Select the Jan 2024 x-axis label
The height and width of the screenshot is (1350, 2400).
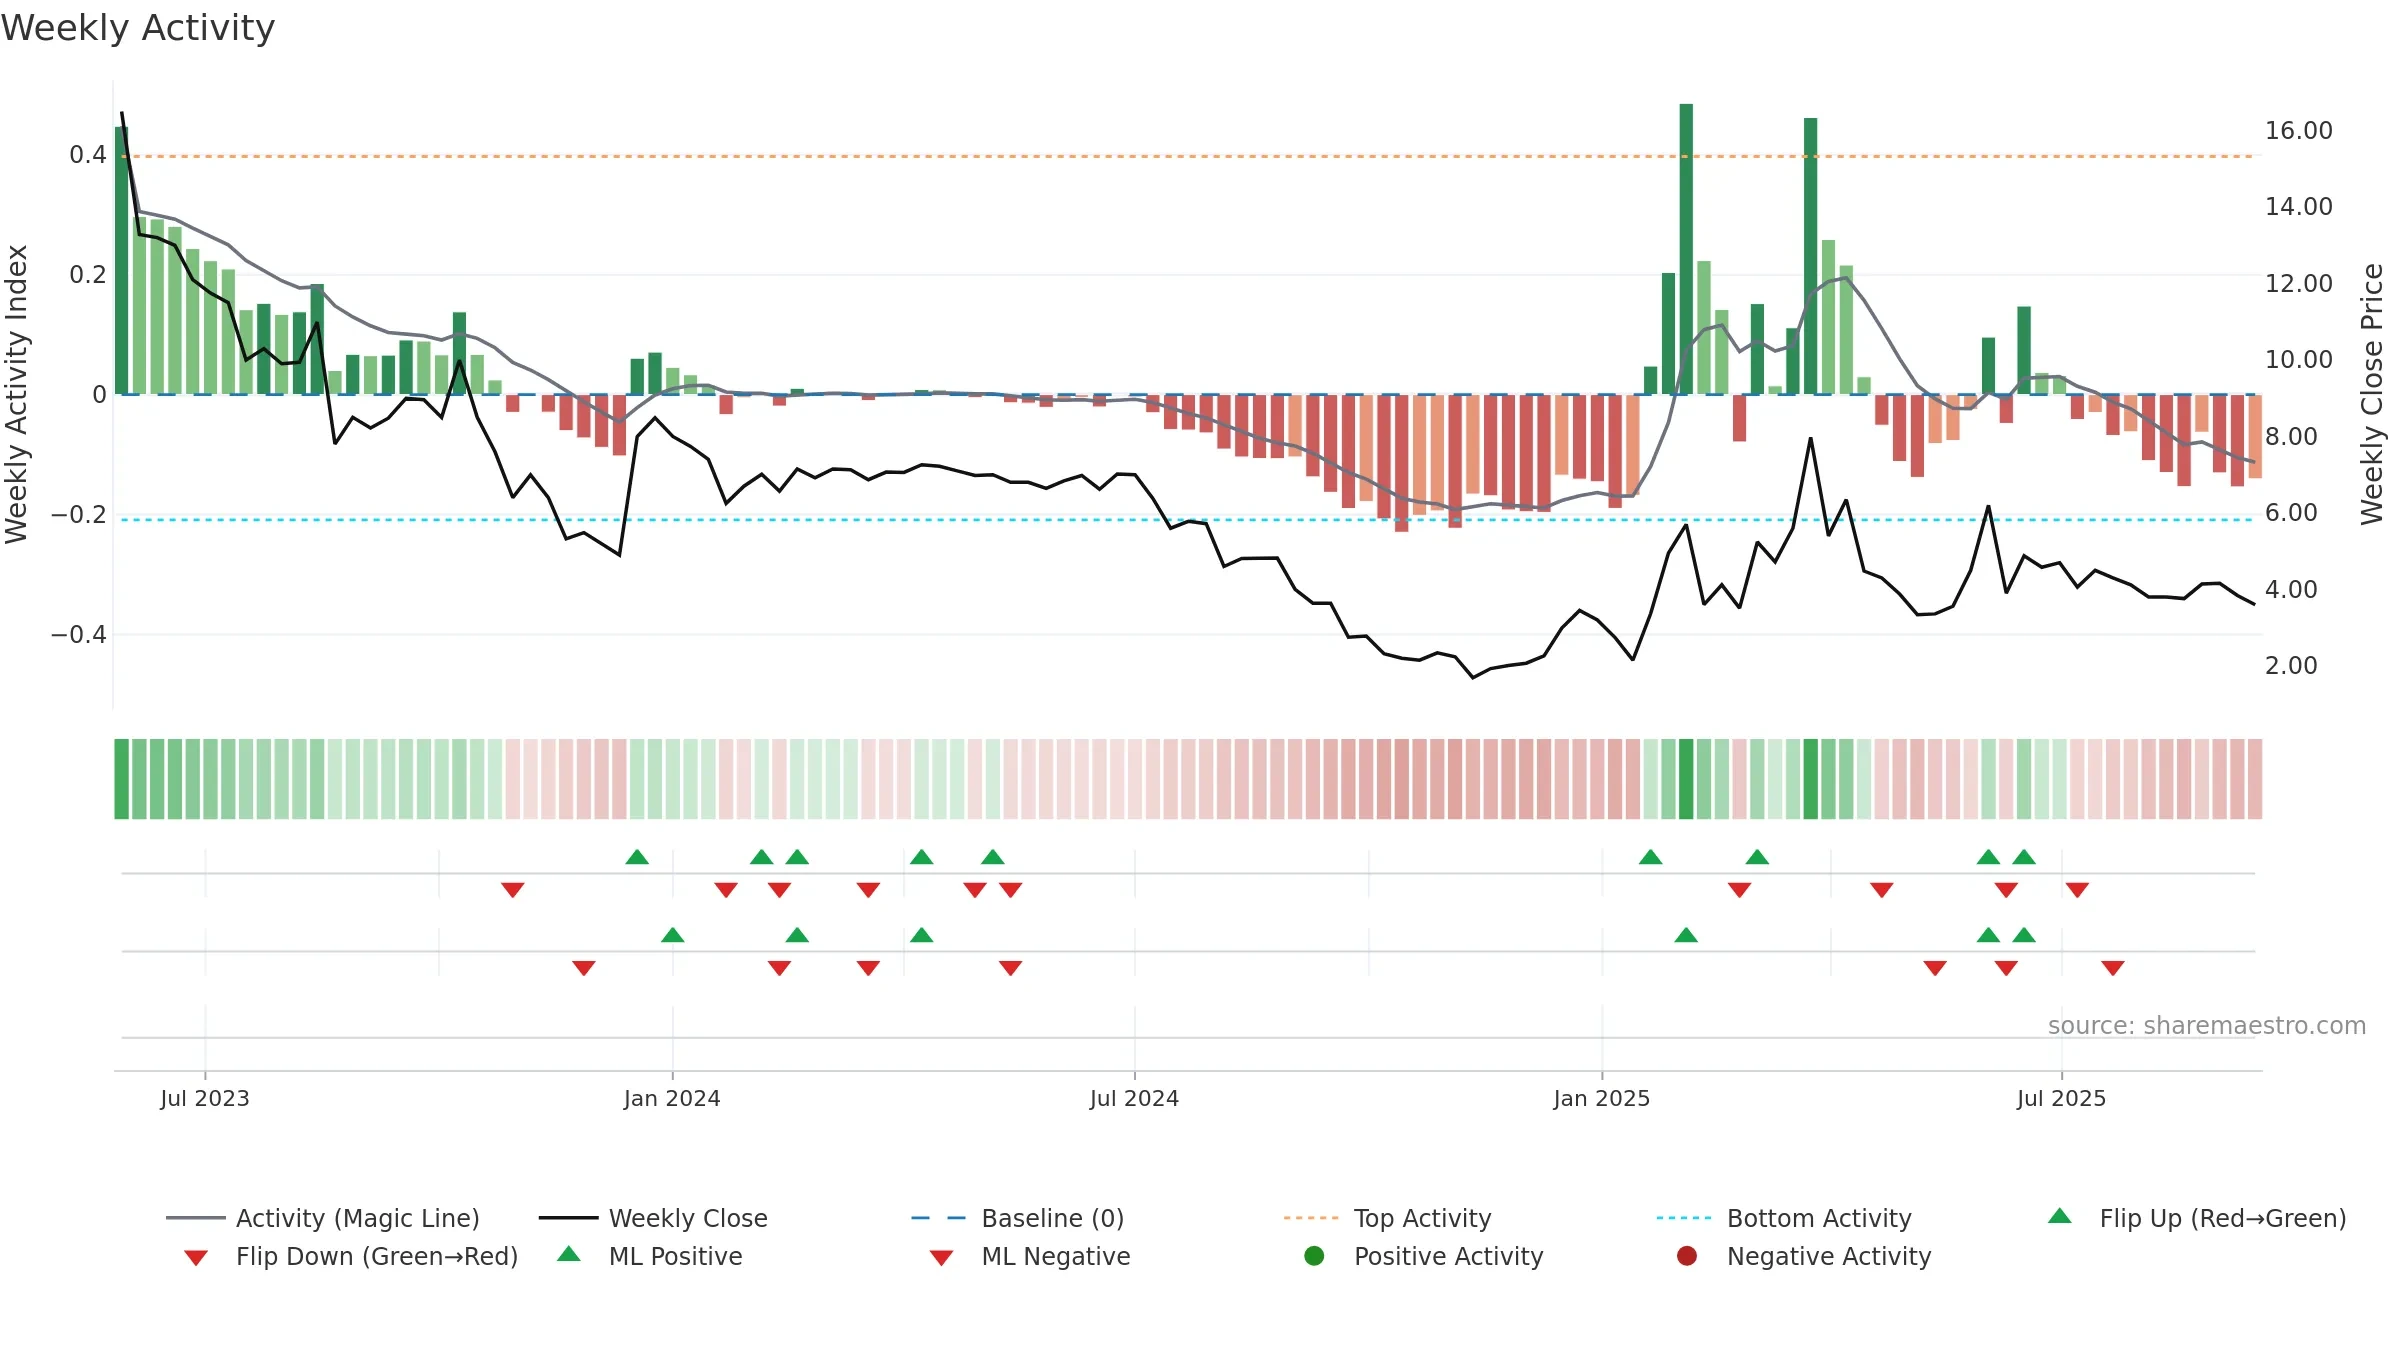[672, 1098]
